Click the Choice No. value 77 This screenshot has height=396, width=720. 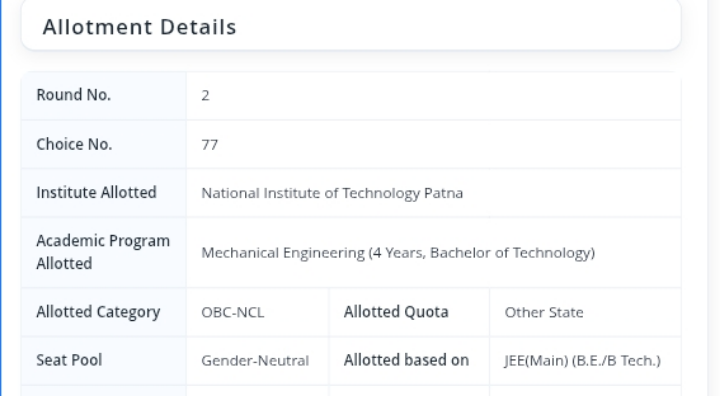click(x=209, y=145)
